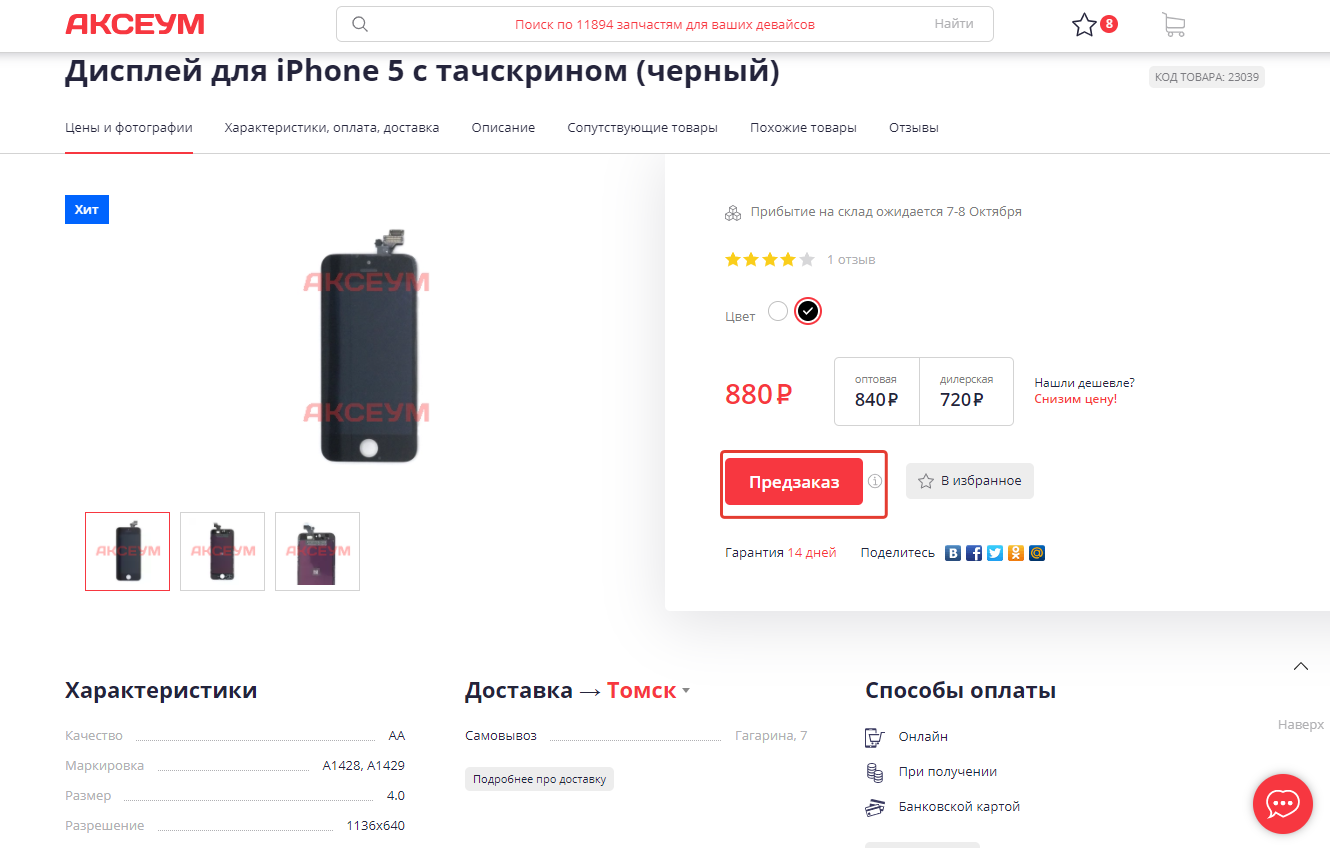
Task: Click the preorder info icon
Action: [875, 481]
